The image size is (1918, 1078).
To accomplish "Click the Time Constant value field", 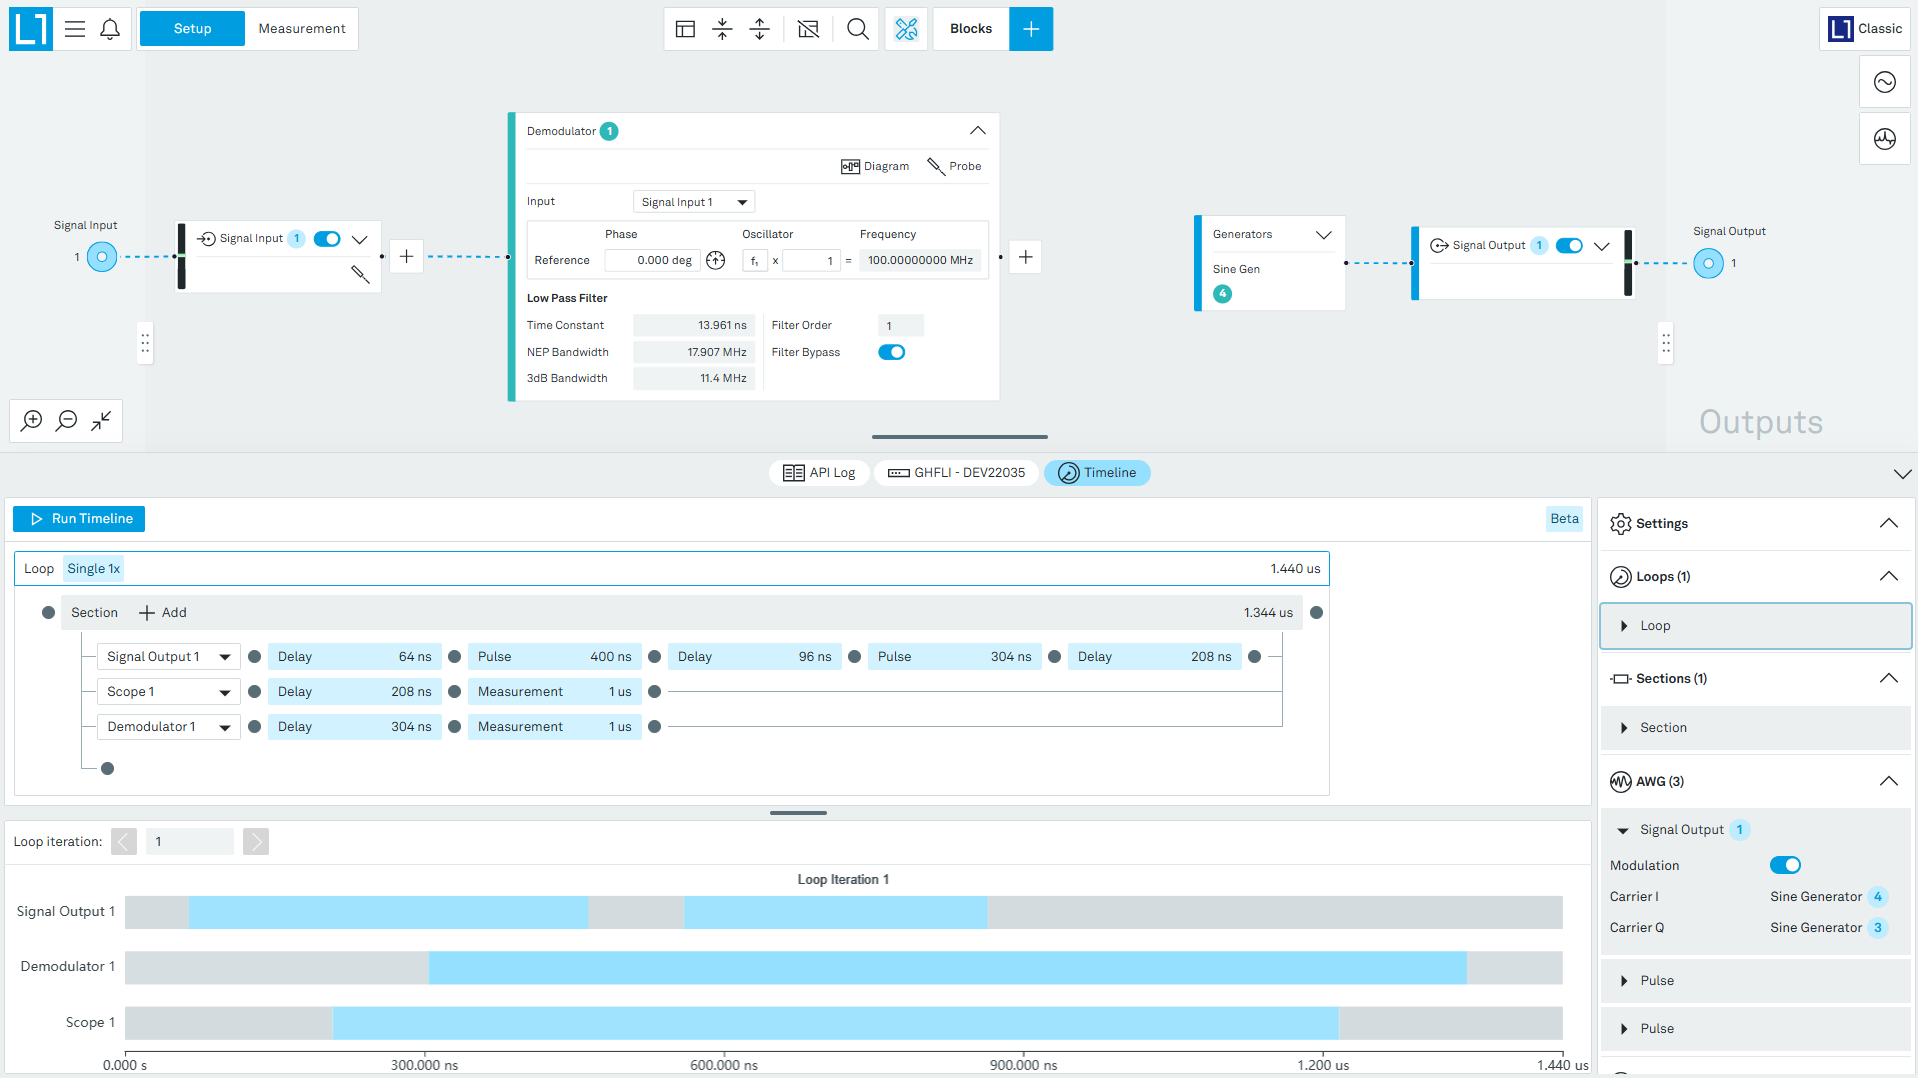I will click(x=693, y=325).
